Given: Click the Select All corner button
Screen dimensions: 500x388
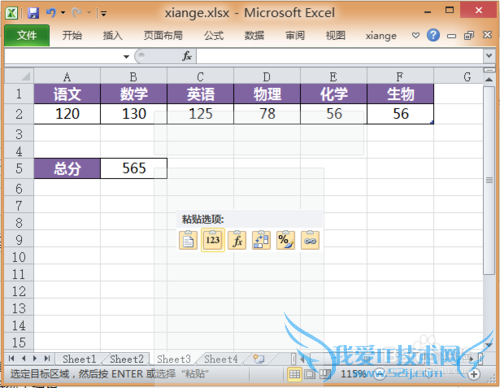Looking at the screenshot, I should pos(19,76).
